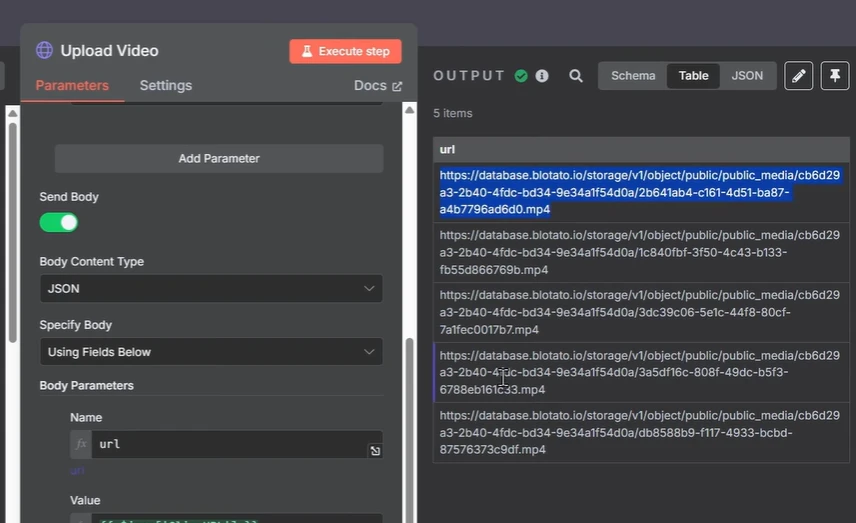Click the URL ending 87576373c9df.mp4
The image size is (856, 523).
tap(640, 432)
